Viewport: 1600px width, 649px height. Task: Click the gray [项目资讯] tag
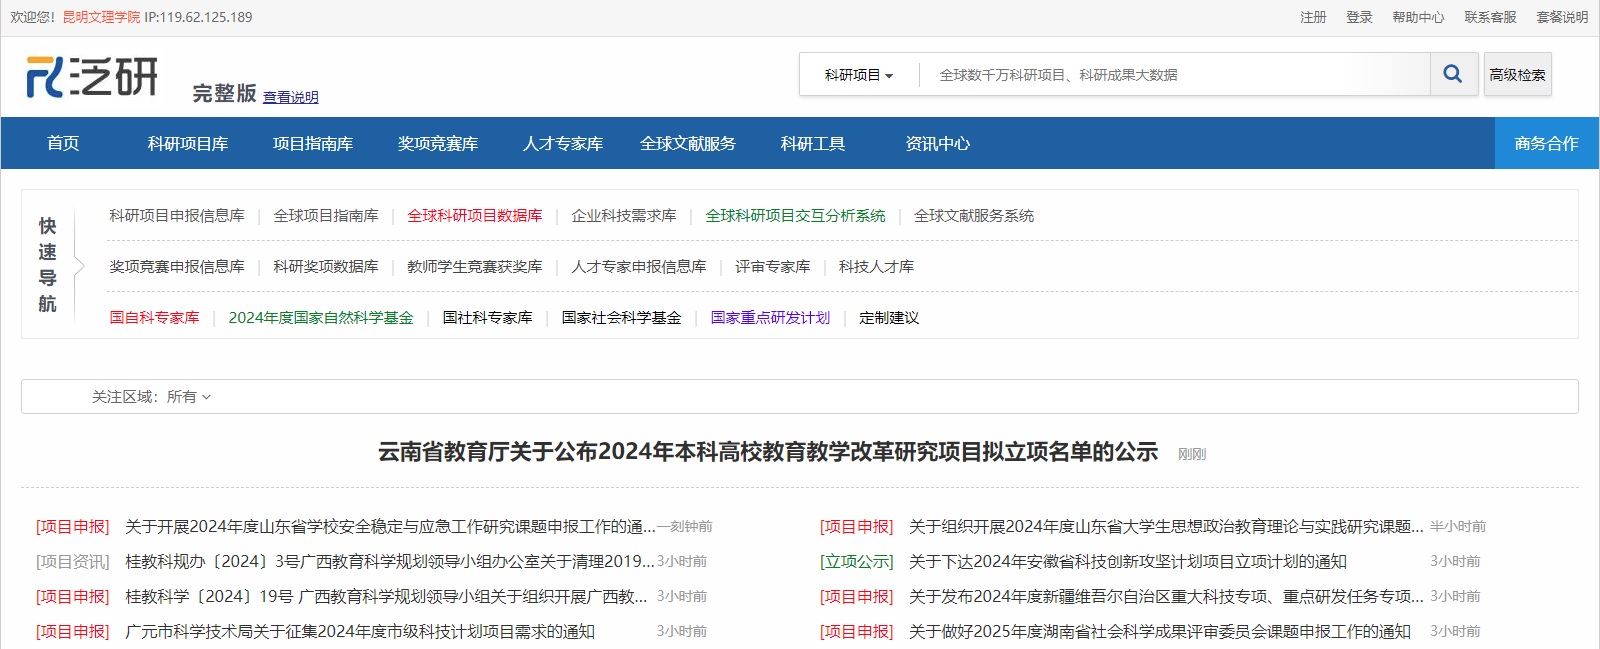(73, 561)
